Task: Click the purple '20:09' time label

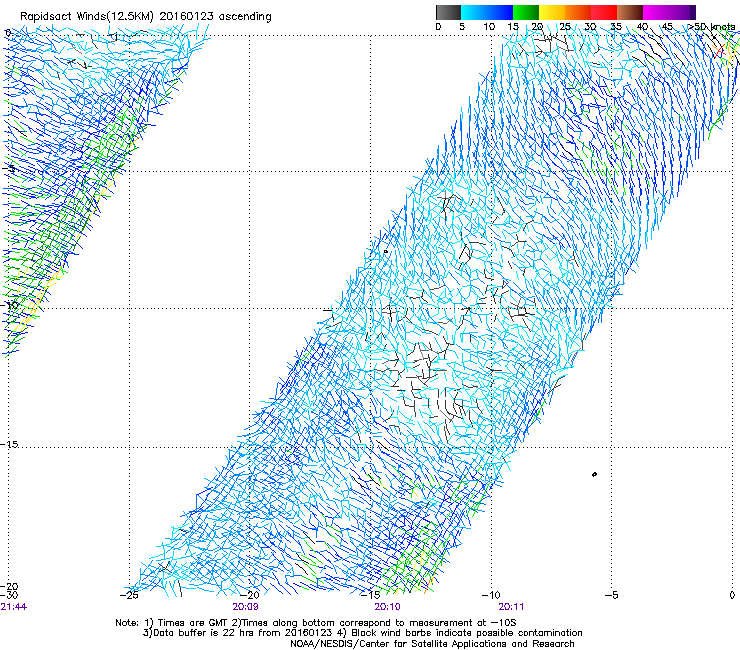Action: point(245,607)
